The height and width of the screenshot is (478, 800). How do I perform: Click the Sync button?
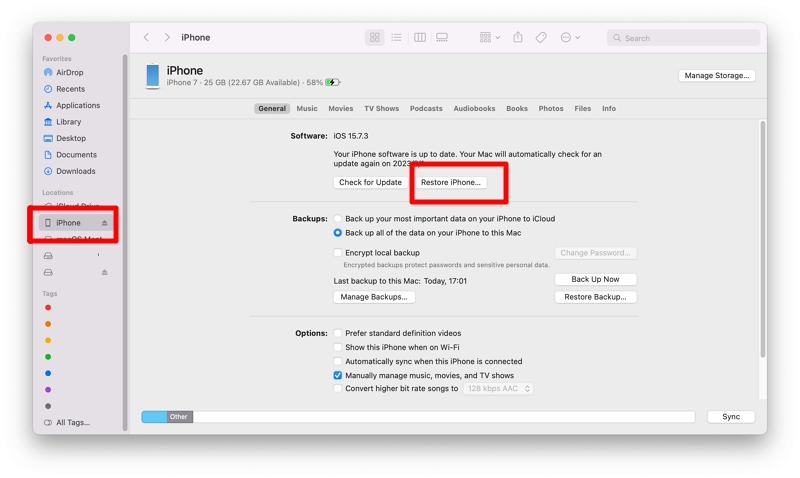[731, 417]
